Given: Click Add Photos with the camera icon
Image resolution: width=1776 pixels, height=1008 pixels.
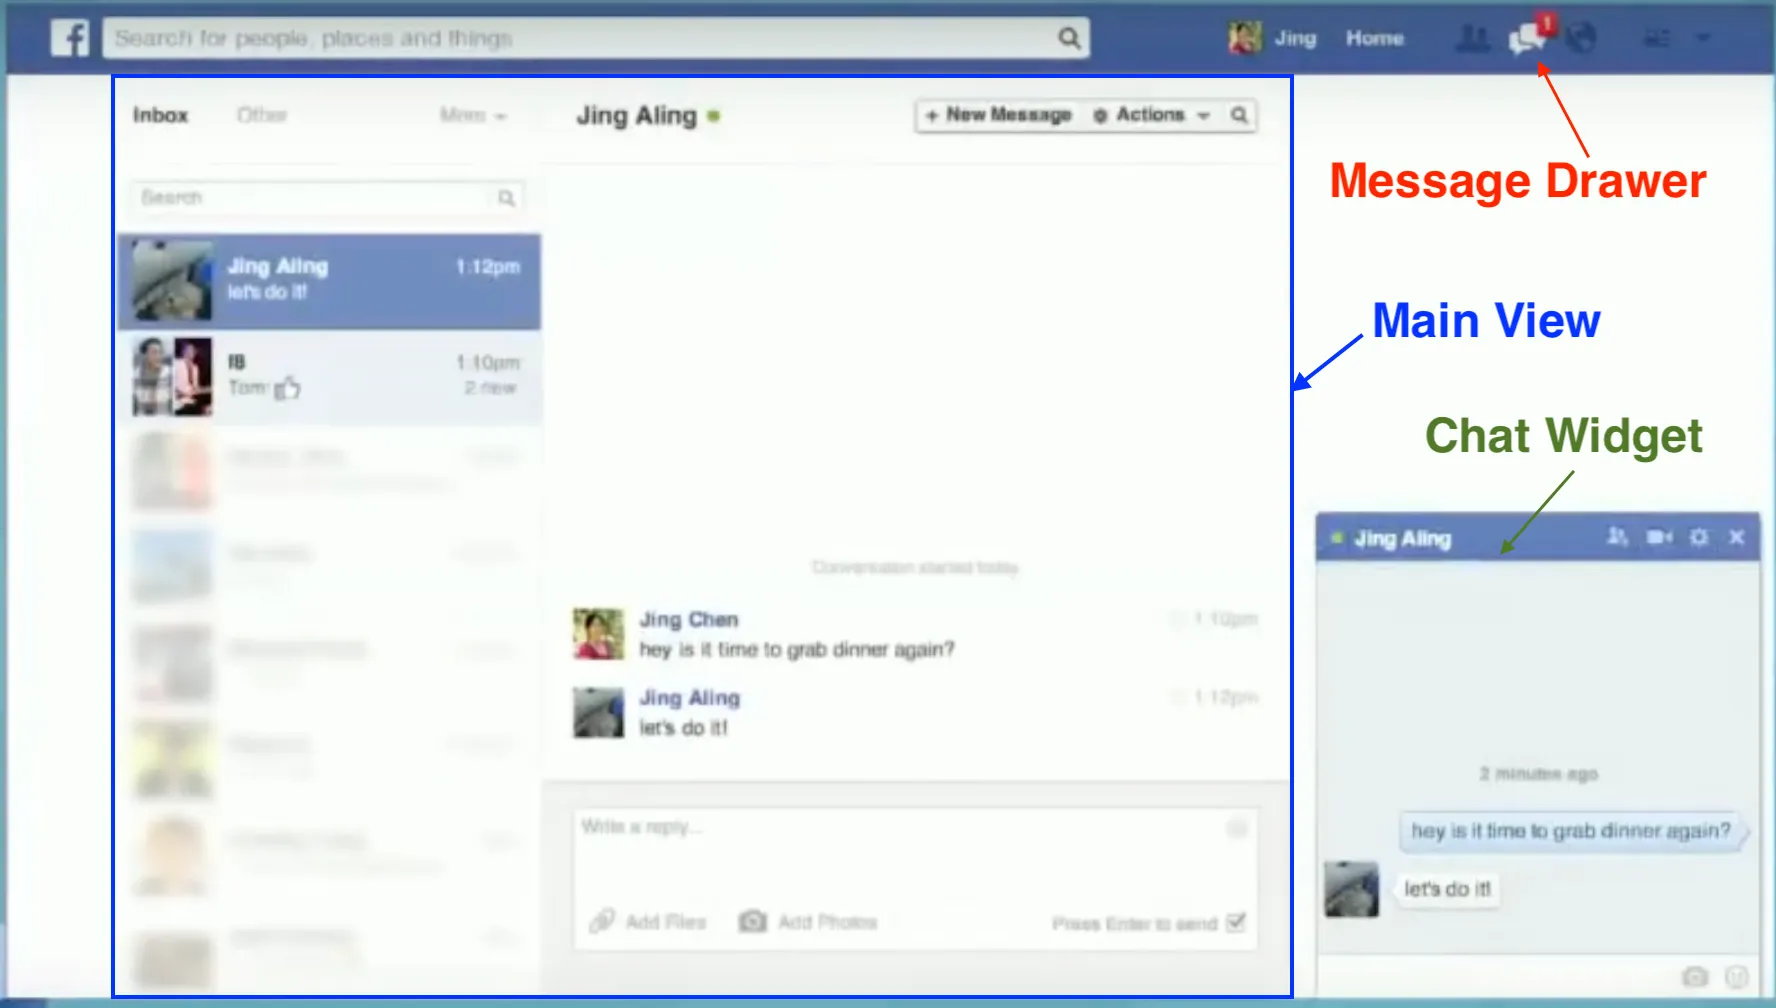Looking at the screenshot, I should point(808,921).
